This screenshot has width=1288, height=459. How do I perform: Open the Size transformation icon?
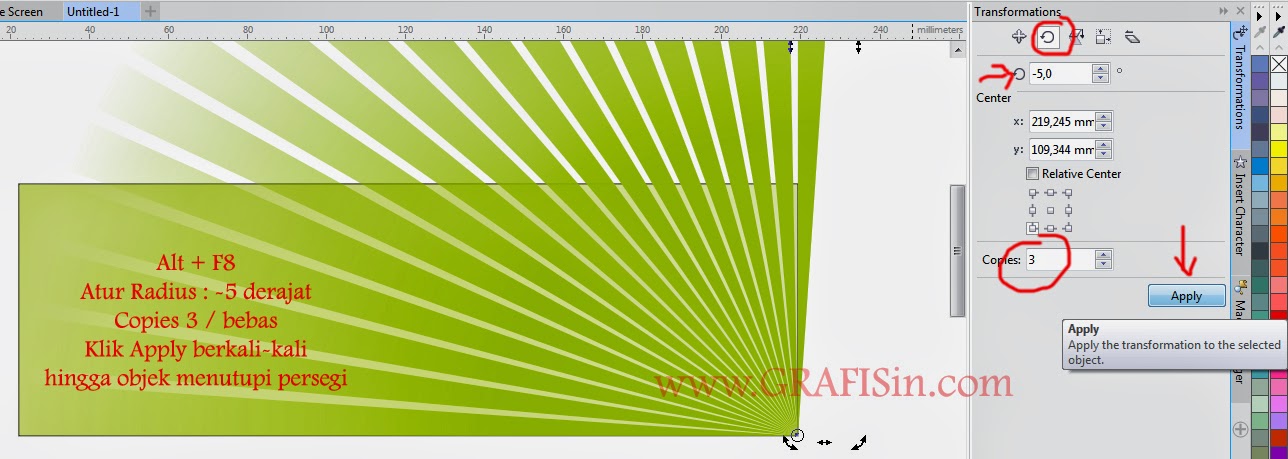click(x=1103, y=37)
